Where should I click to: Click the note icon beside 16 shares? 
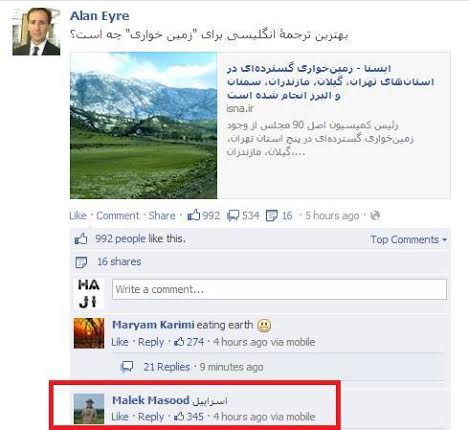81,262
